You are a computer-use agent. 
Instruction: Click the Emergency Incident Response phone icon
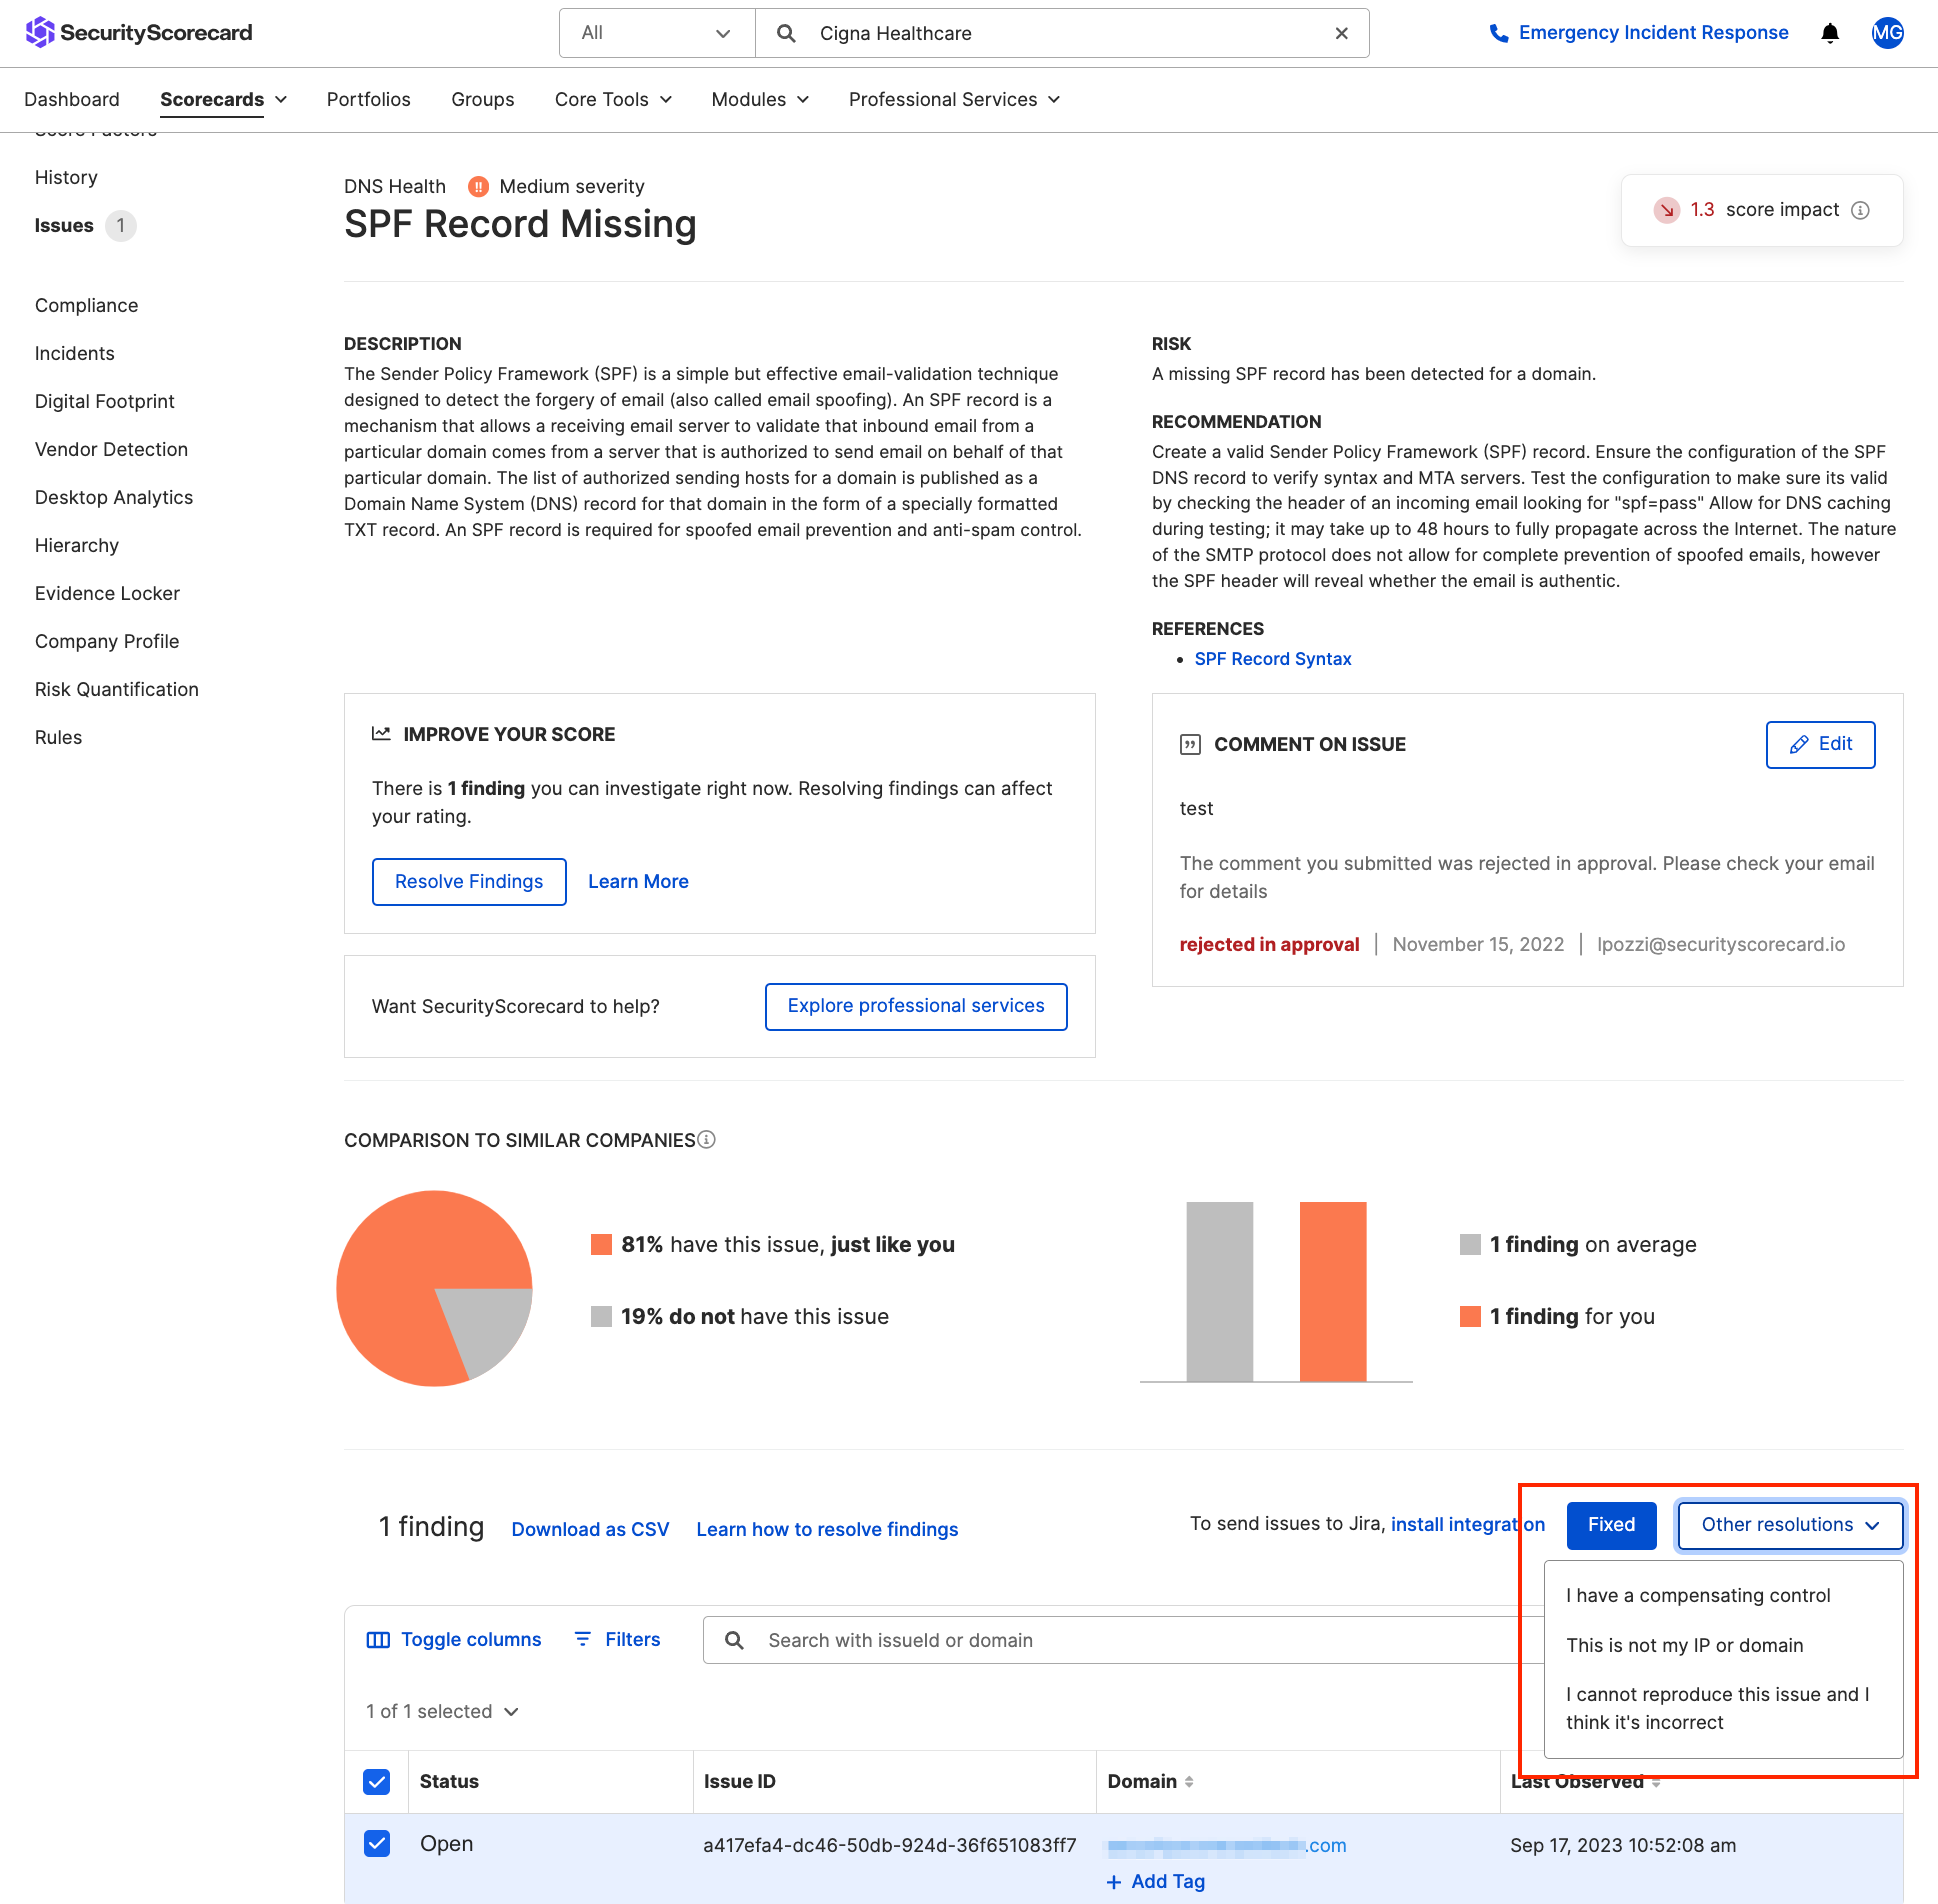pyautogui.click(x=1499, y=32)
